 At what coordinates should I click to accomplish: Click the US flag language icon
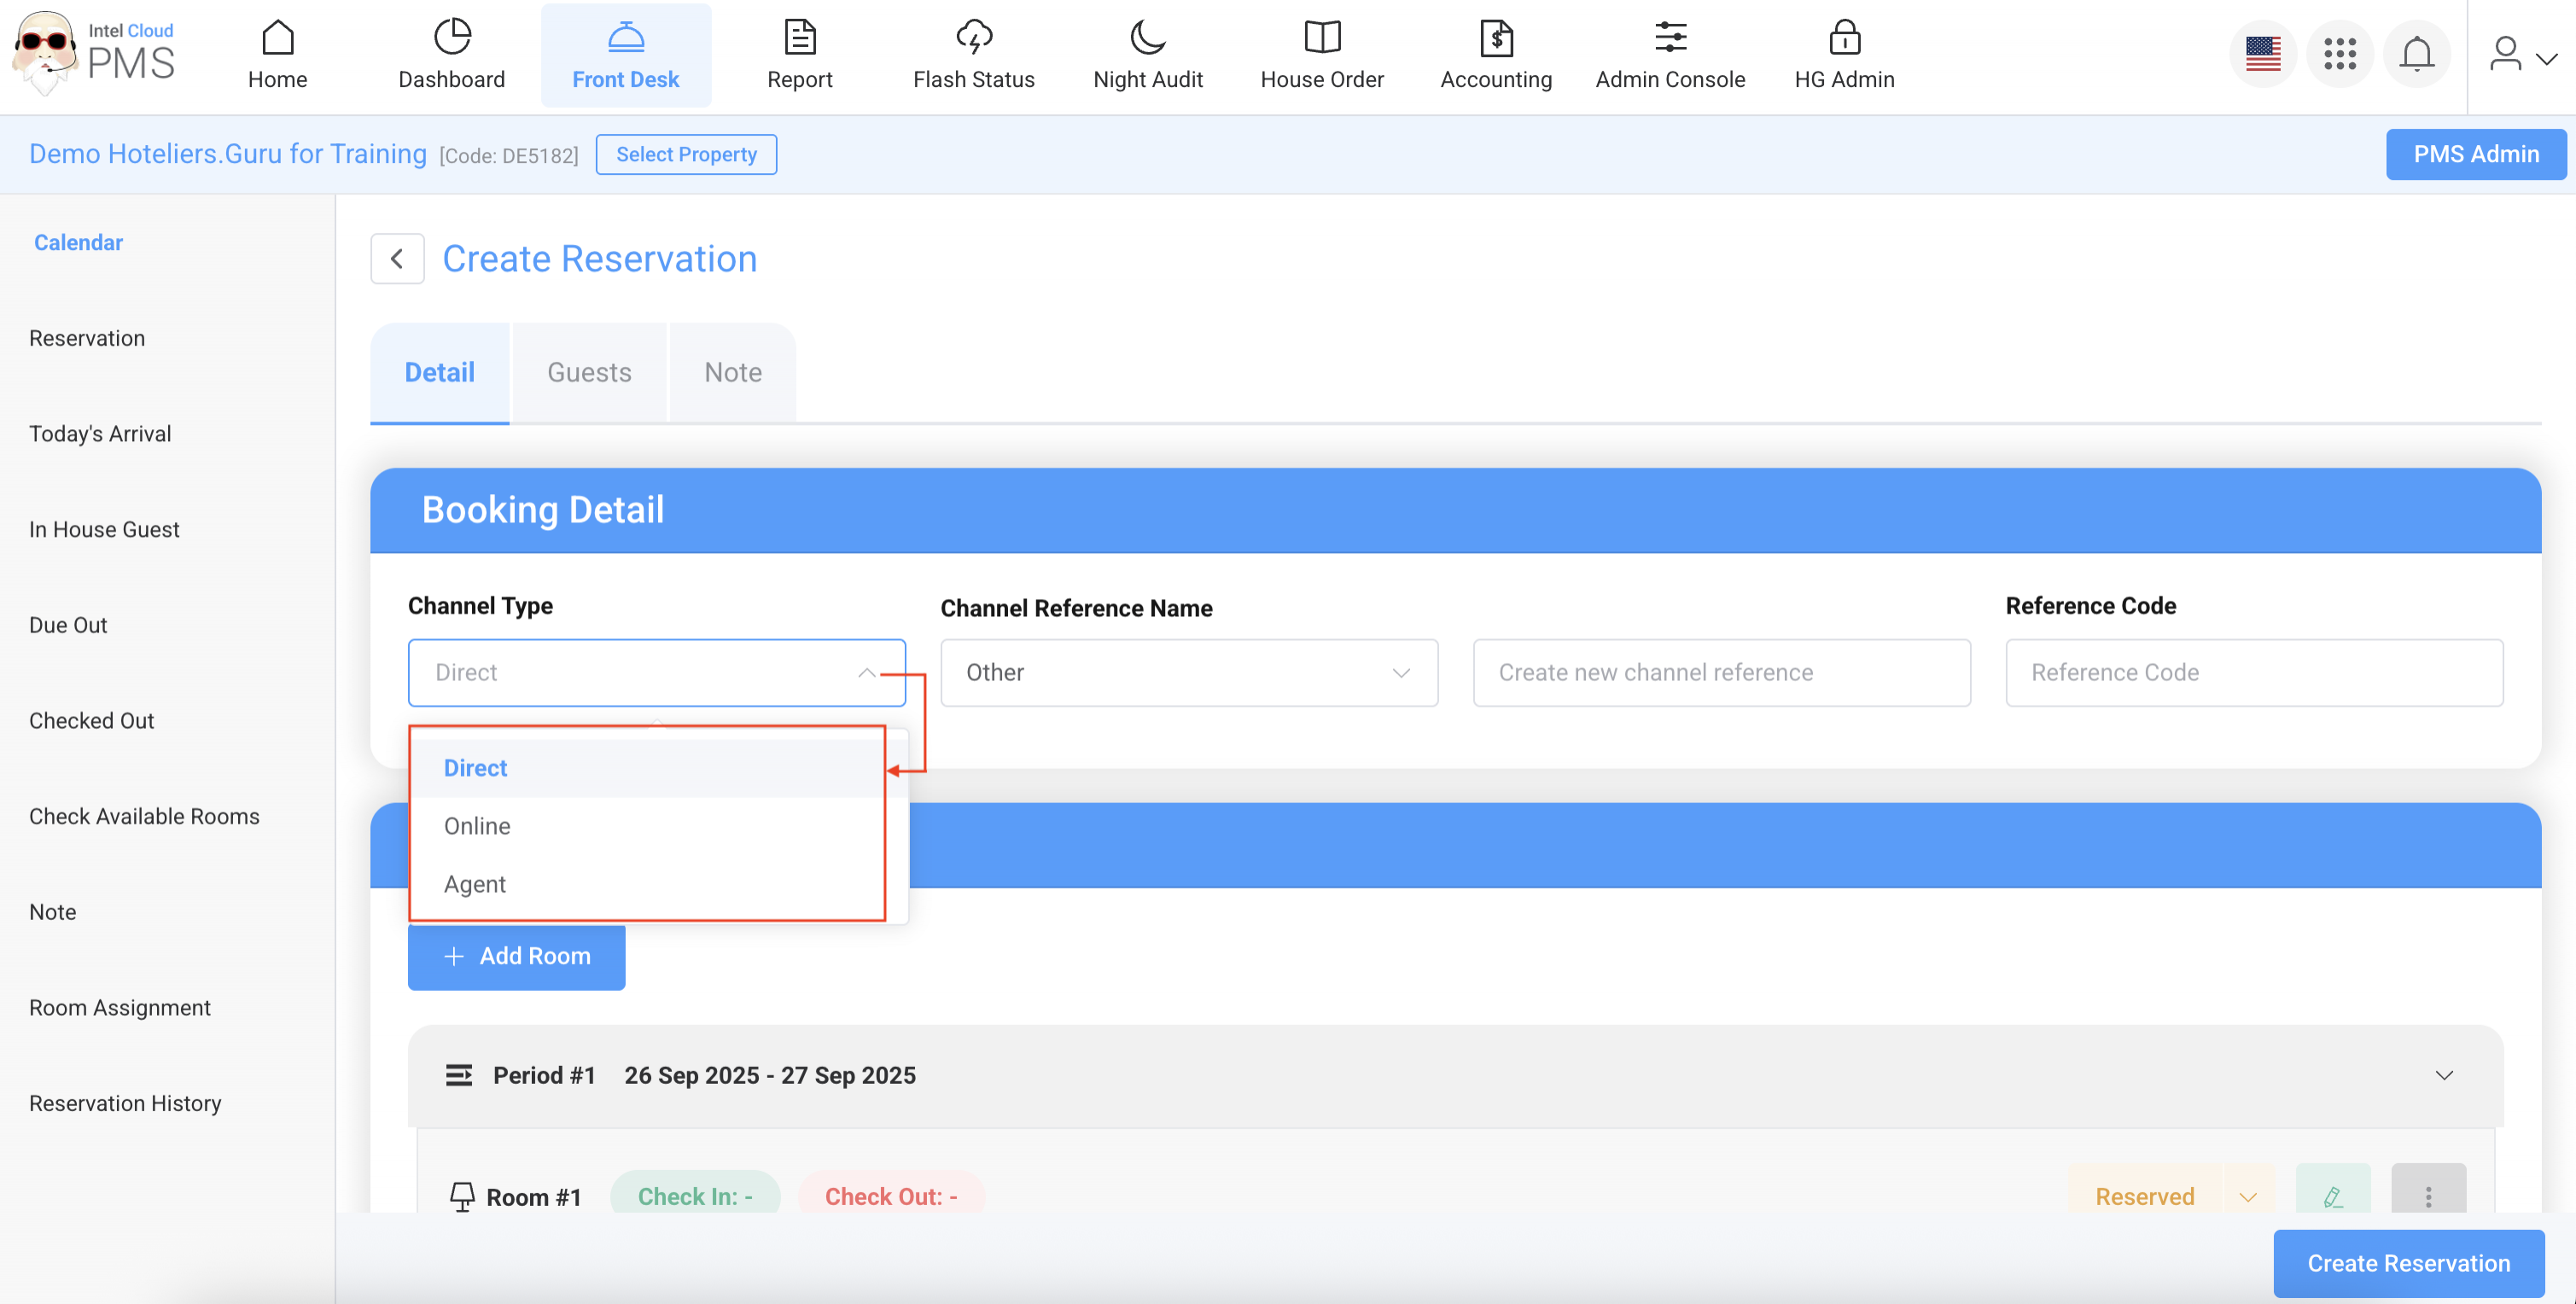click(2262, 54)
